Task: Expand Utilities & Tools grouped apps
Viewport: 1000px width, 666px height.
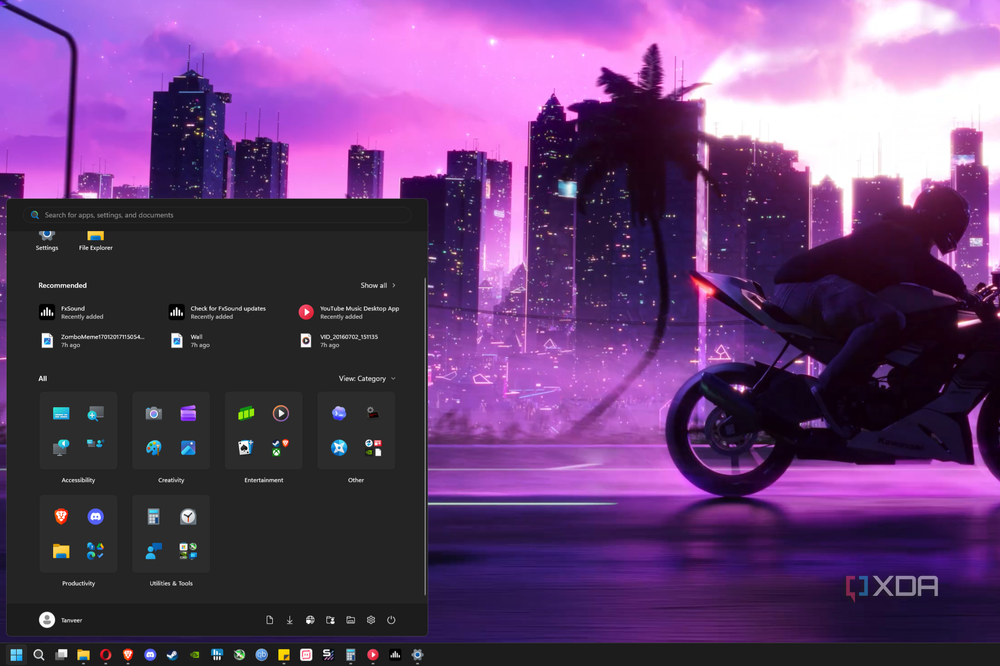Action: [188, 551]
